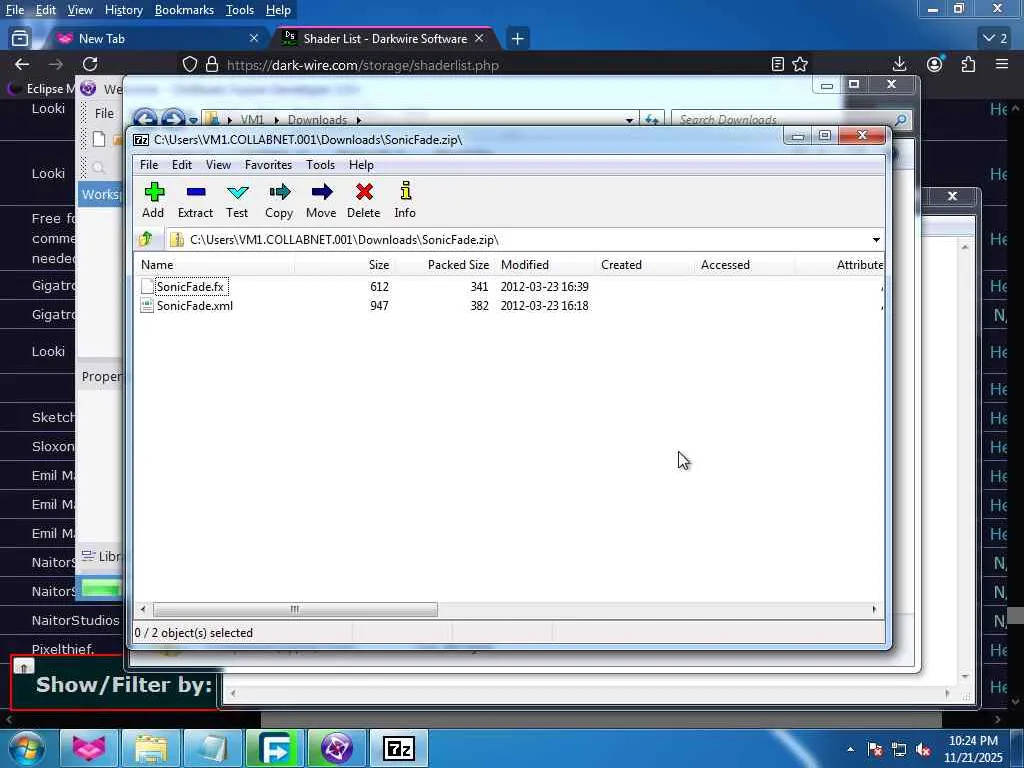Open the Info tool in 7-Zip
The image size is (1024, 768).
(x=405, y=200)
